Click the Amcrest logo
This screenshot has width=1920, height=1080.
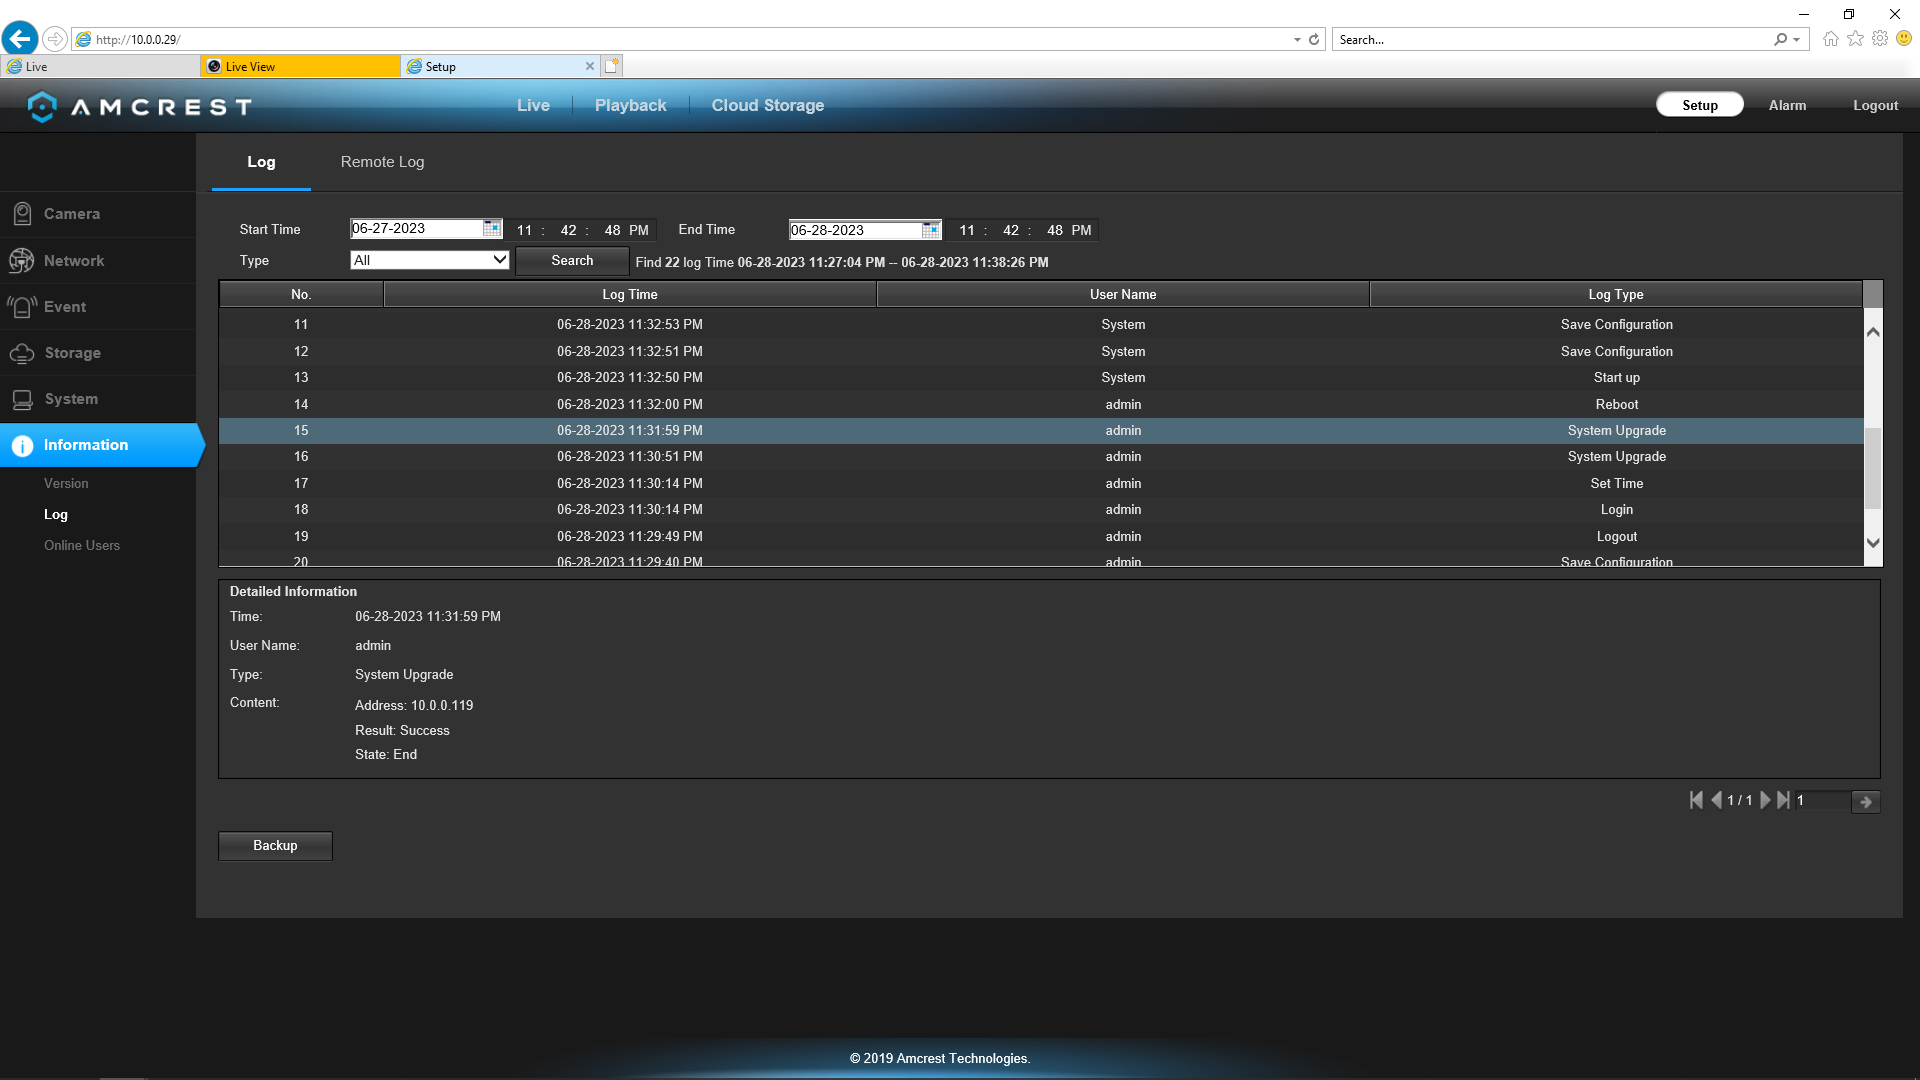[139, 106]
